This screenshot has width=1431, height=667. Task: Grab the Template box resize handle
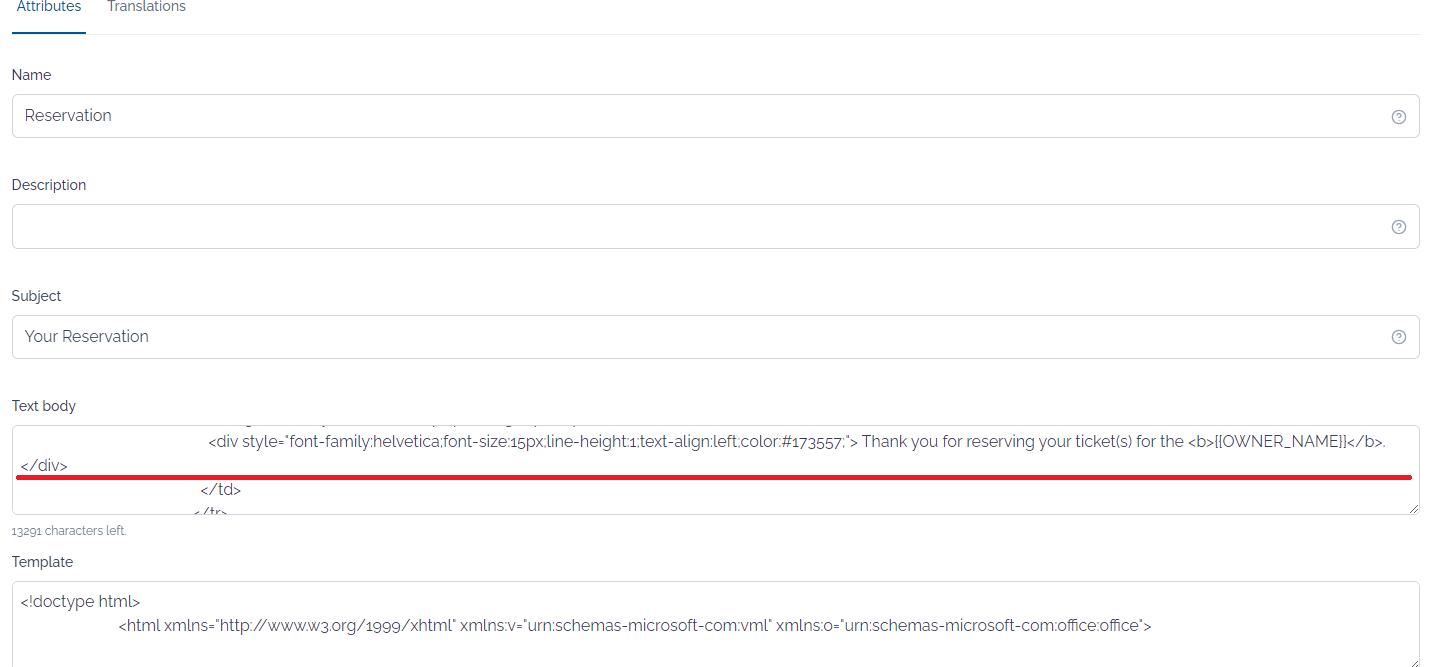[1413, 660]
